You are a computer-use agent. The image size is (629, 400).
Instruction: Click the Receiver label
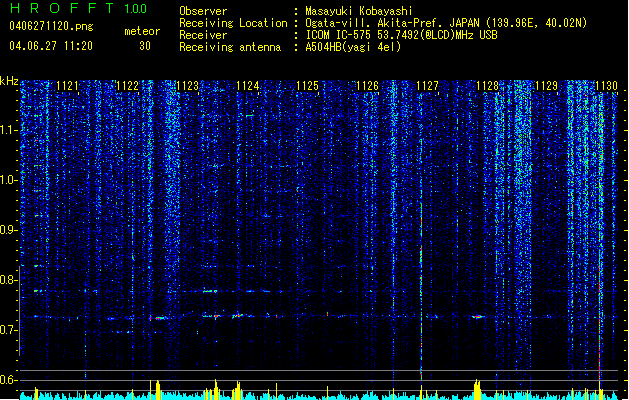click(203, 35)
